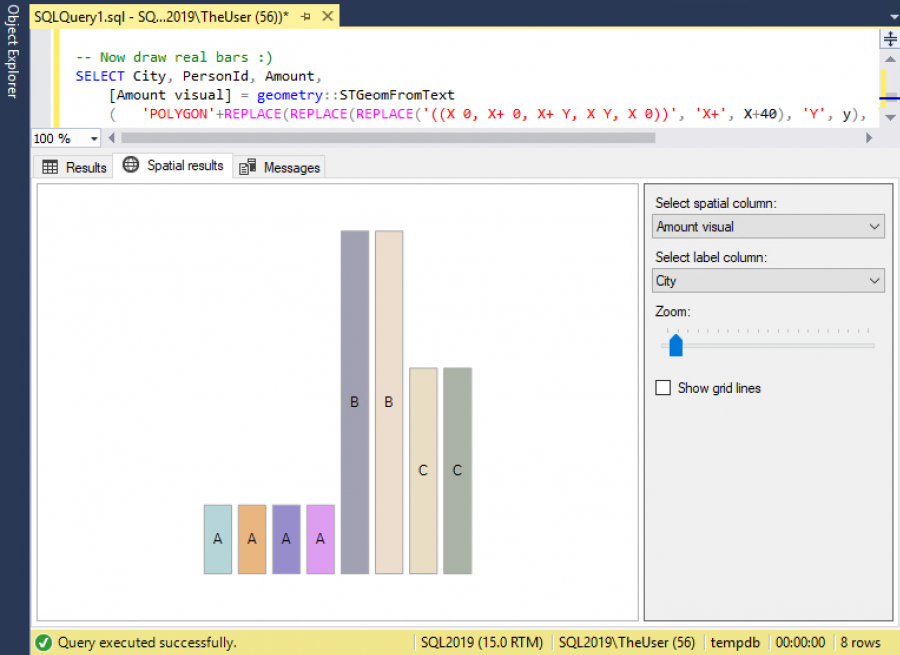Open the Select label column dropdown
The width and height of the screenshot is (900, 655).
click(x=873, y=280)
